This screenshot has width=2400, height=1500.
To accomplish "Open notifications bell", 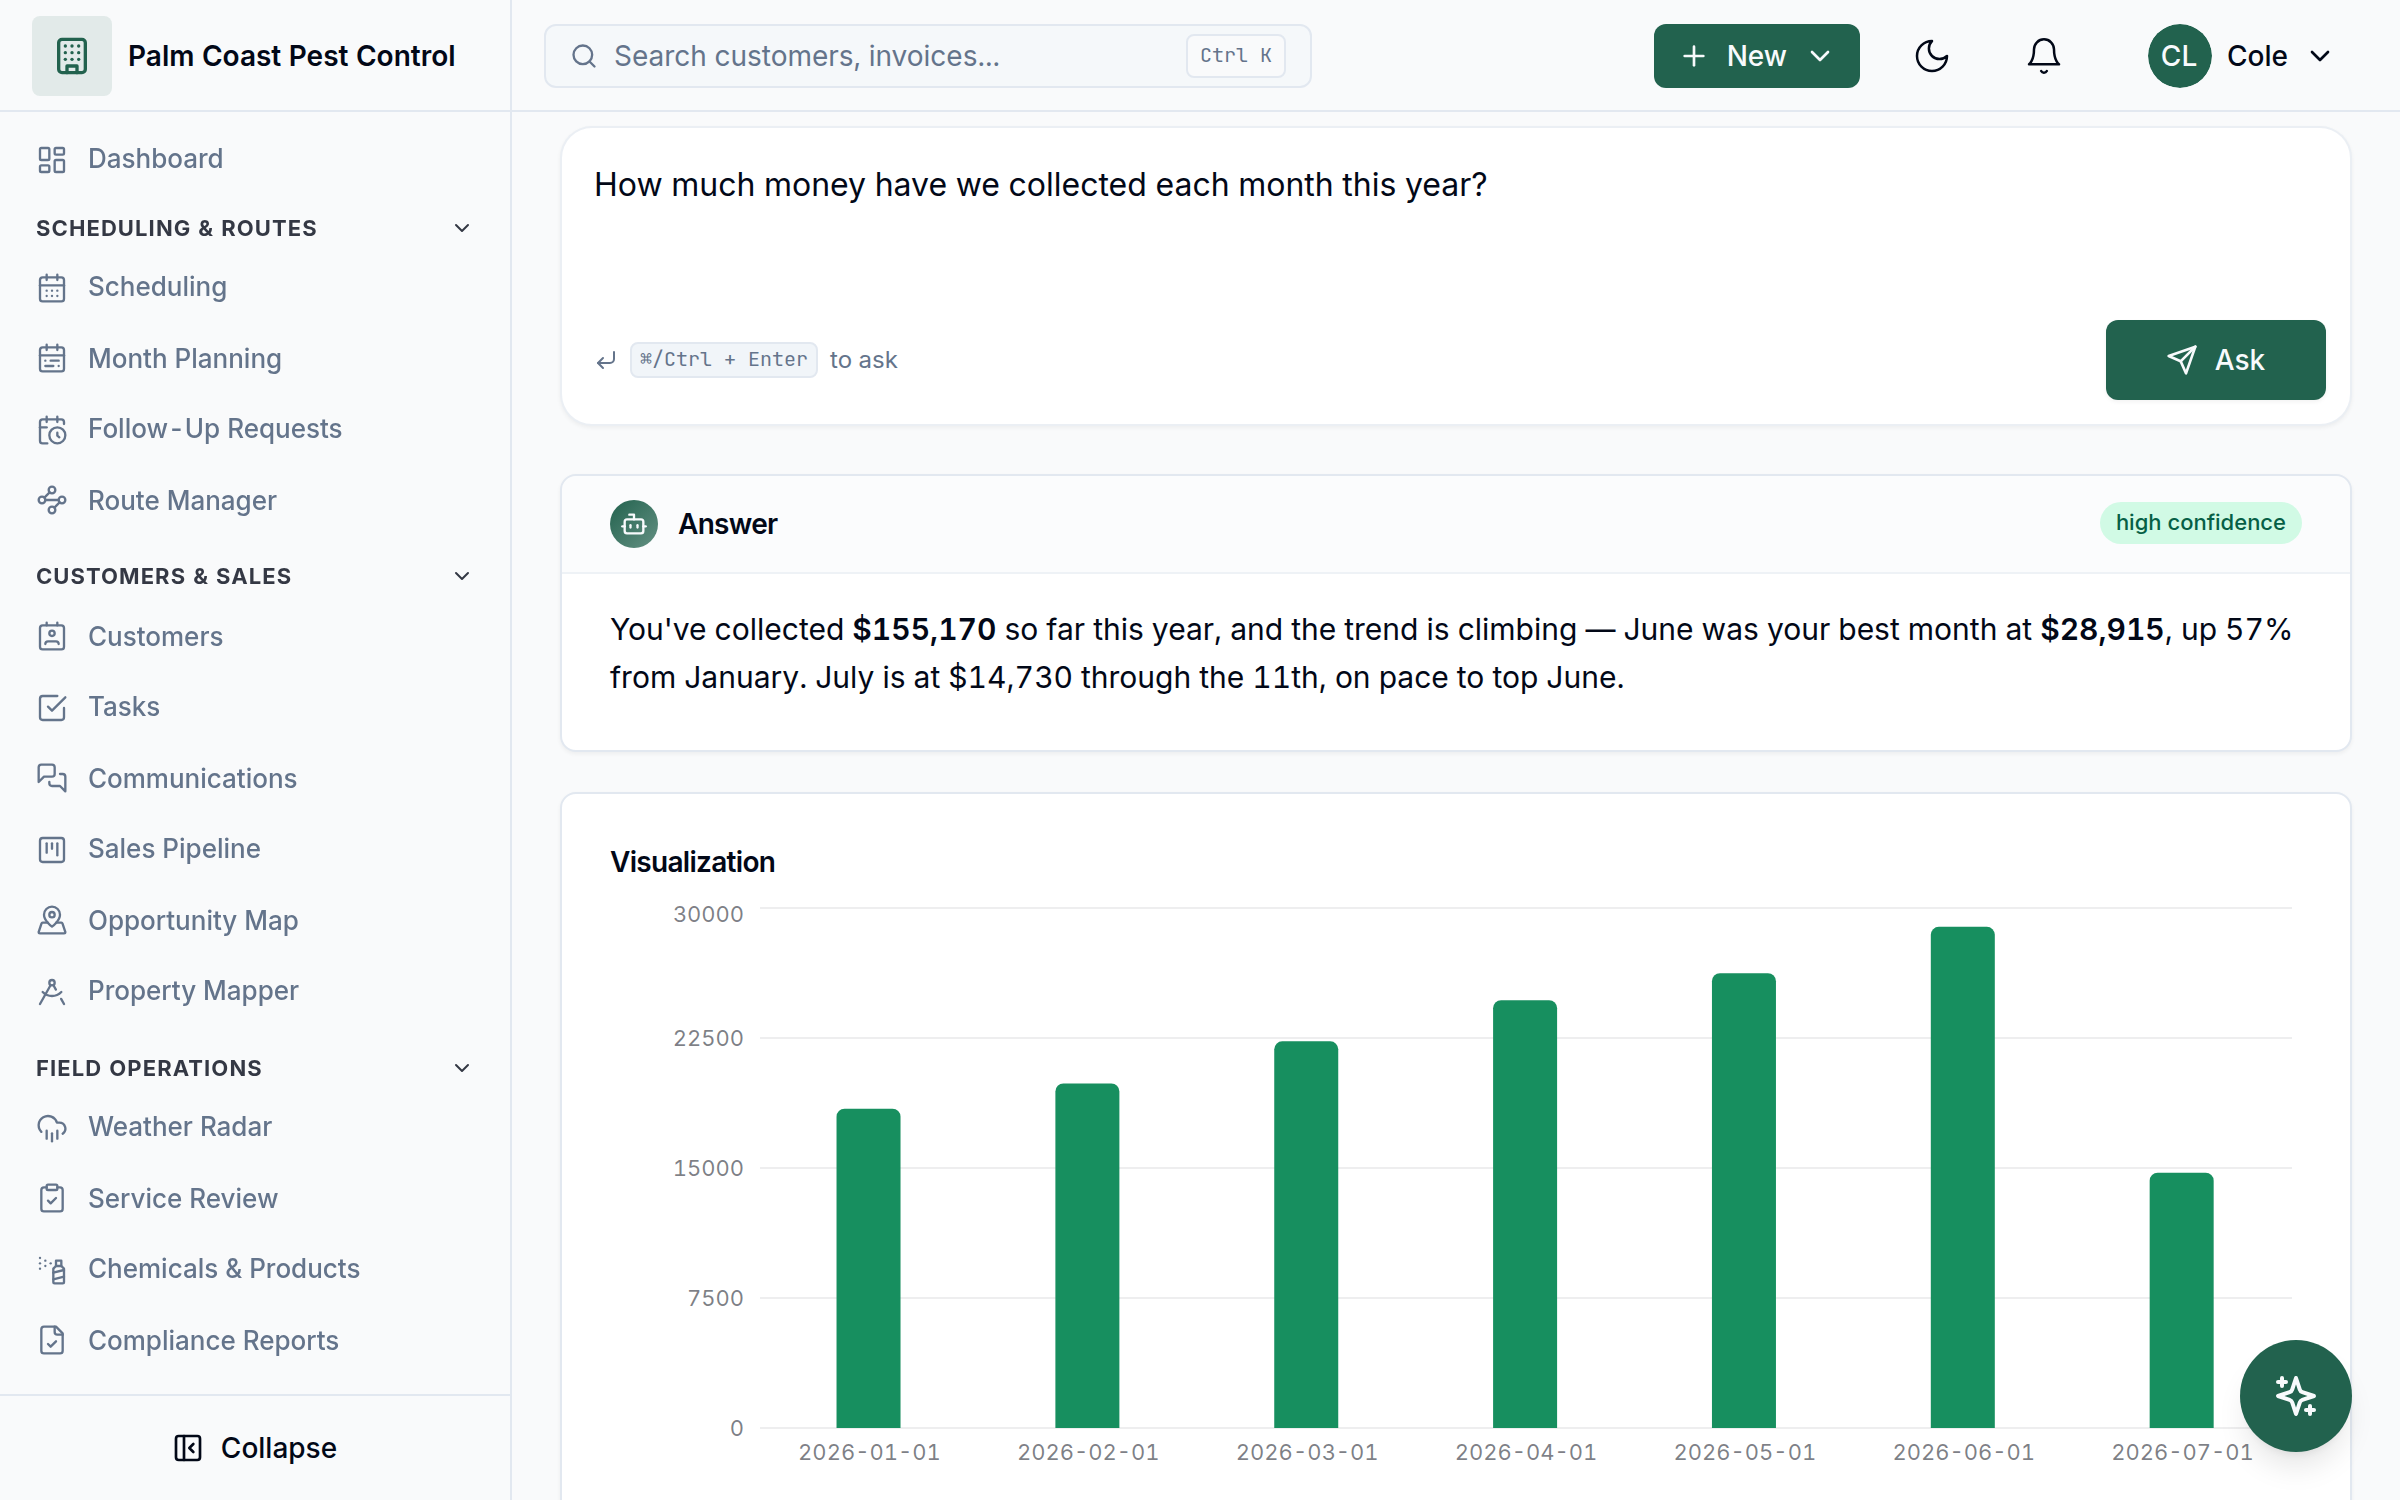I will tap(2043, 56).
